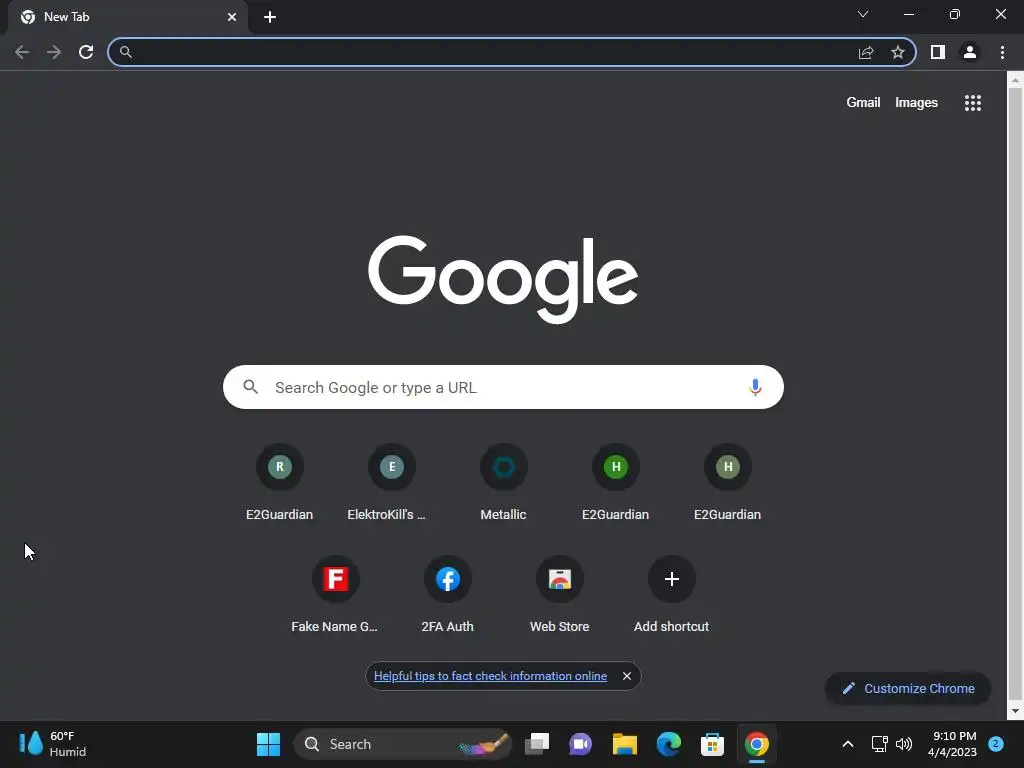Start voice search with microphone icon
This screenshot has height=768, width=1024.
pos(755,387)
